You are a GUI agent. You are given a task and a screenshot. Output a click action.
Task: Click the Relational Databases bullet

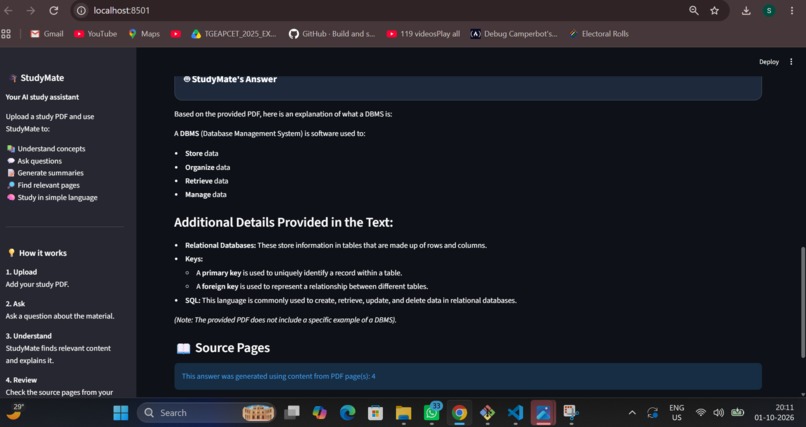(x=336, y=245)
